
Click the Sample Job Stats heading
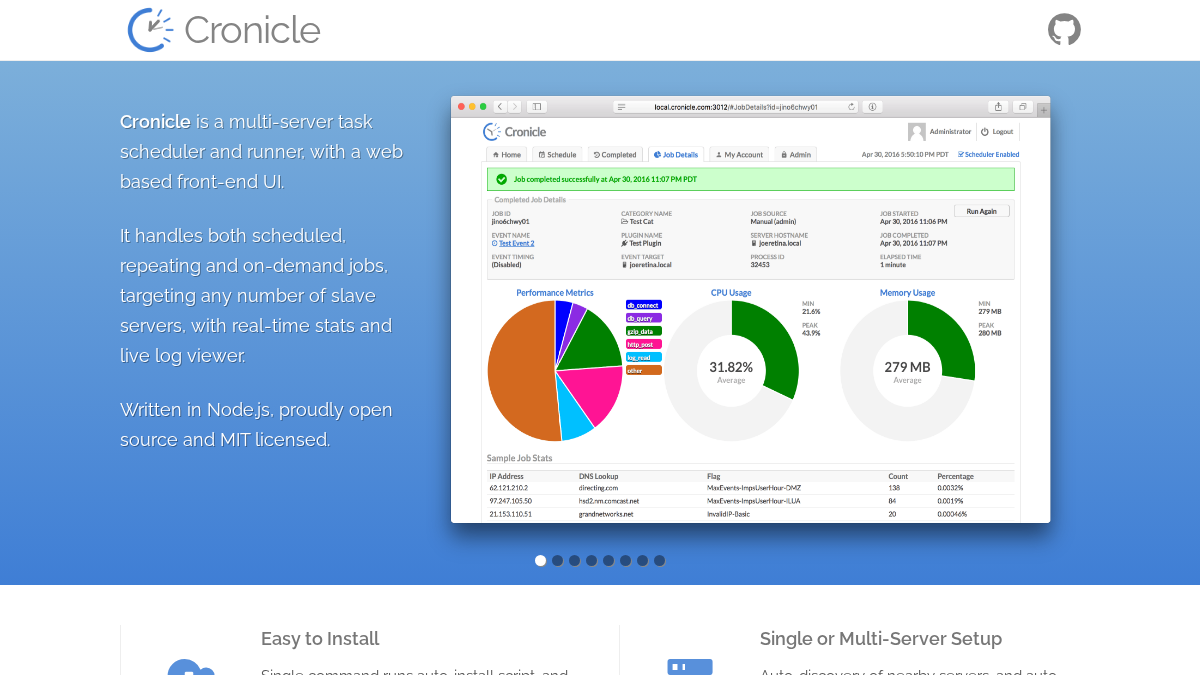pyautogui.click(x=519, y=458)
